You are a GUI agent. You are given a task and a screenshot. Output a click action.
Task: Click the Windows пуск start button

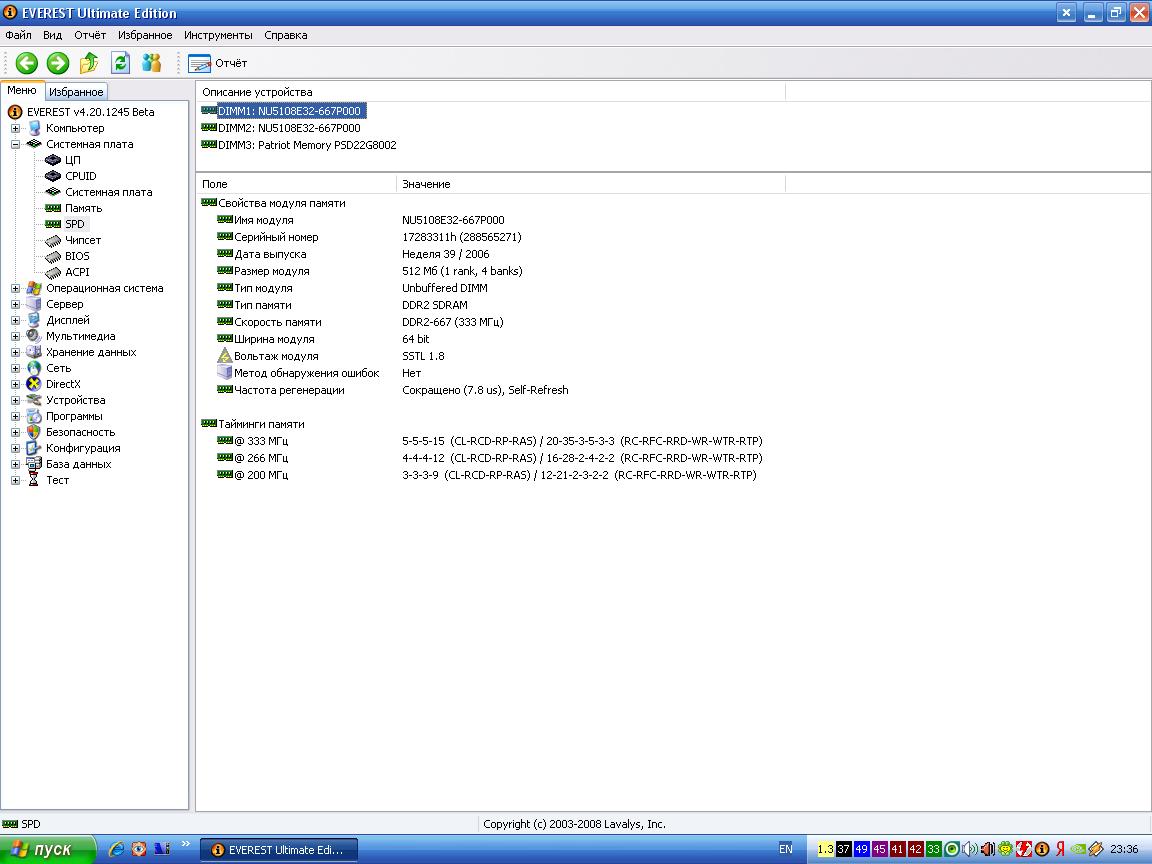(x=47, y=849)
